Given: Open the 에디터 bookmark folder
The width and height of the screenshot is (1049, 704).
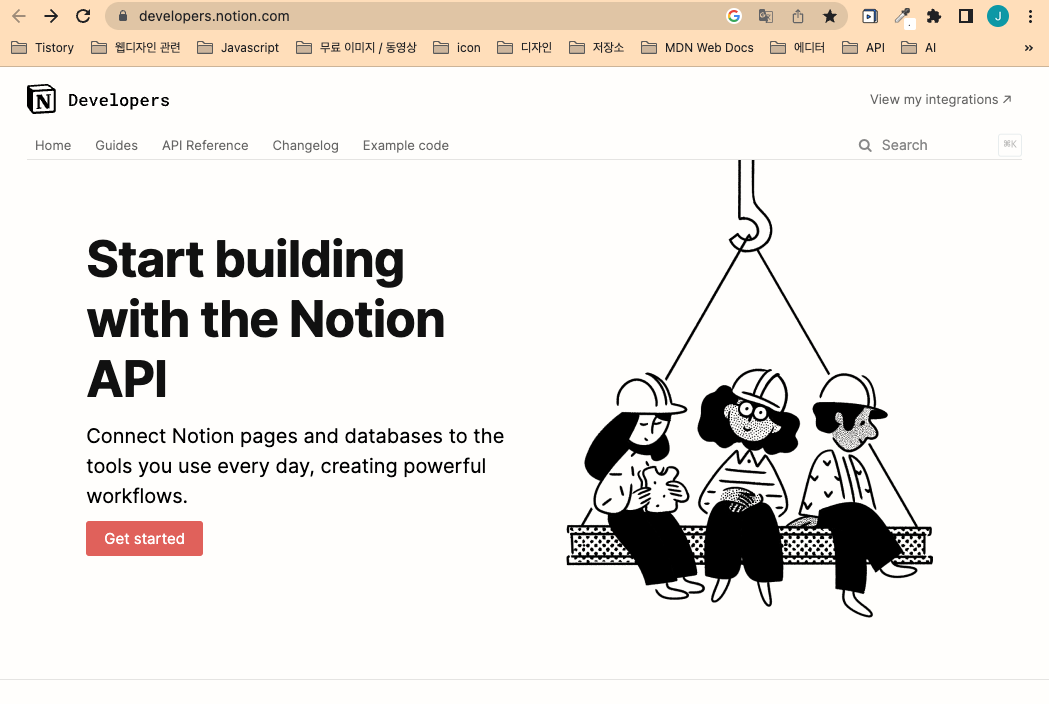Looking at the screenshot, I should click(x=797, y=48).
